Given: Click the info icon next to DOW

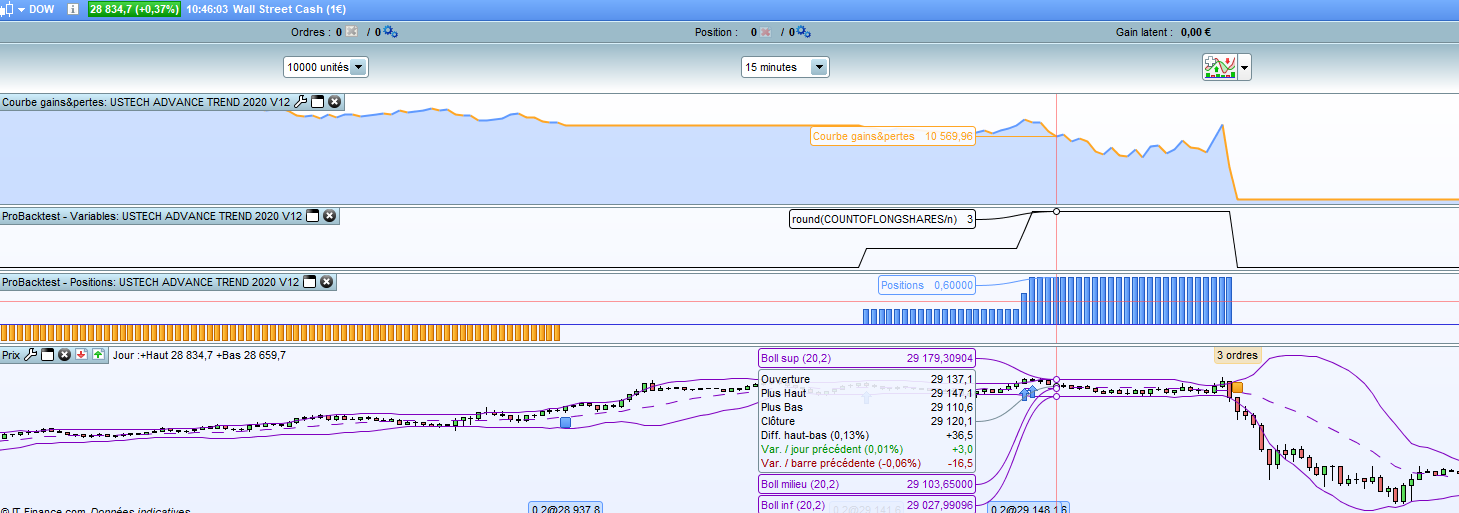Looking at the screenshot, I should click(x=73, y=9).
